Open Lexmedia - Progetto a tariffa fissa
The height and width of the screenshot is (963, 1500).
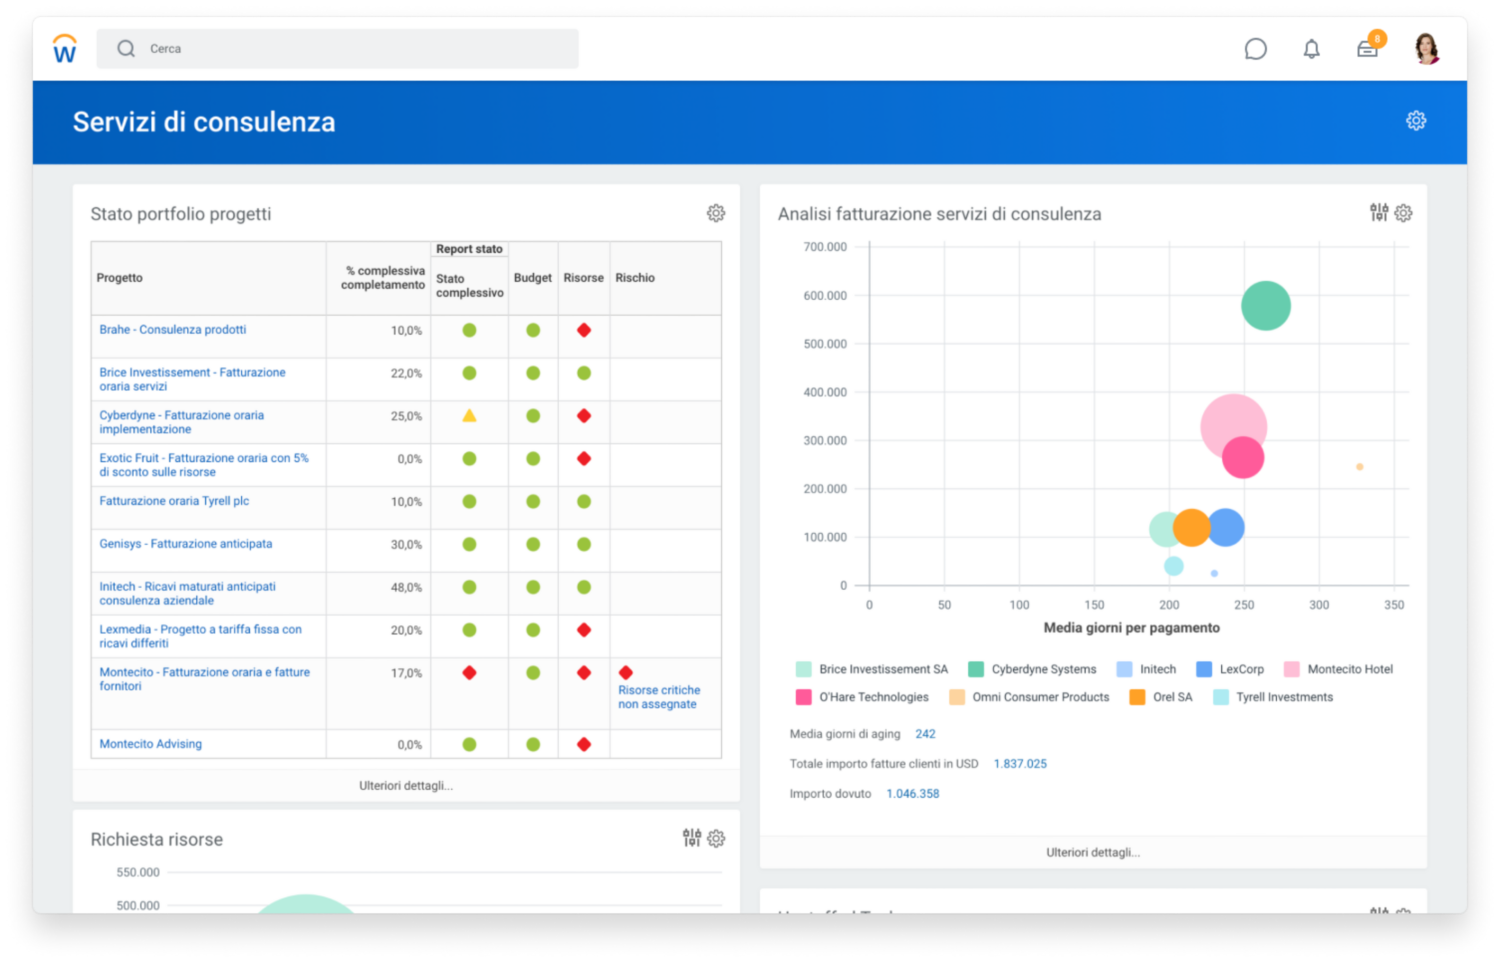pos(200,636)
